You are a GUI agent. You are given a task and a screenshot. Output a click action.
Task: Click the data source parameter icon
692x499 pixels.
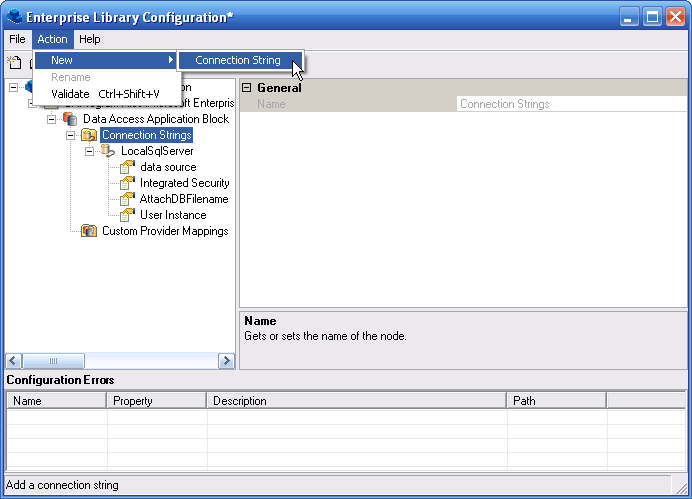pos(126,167)
